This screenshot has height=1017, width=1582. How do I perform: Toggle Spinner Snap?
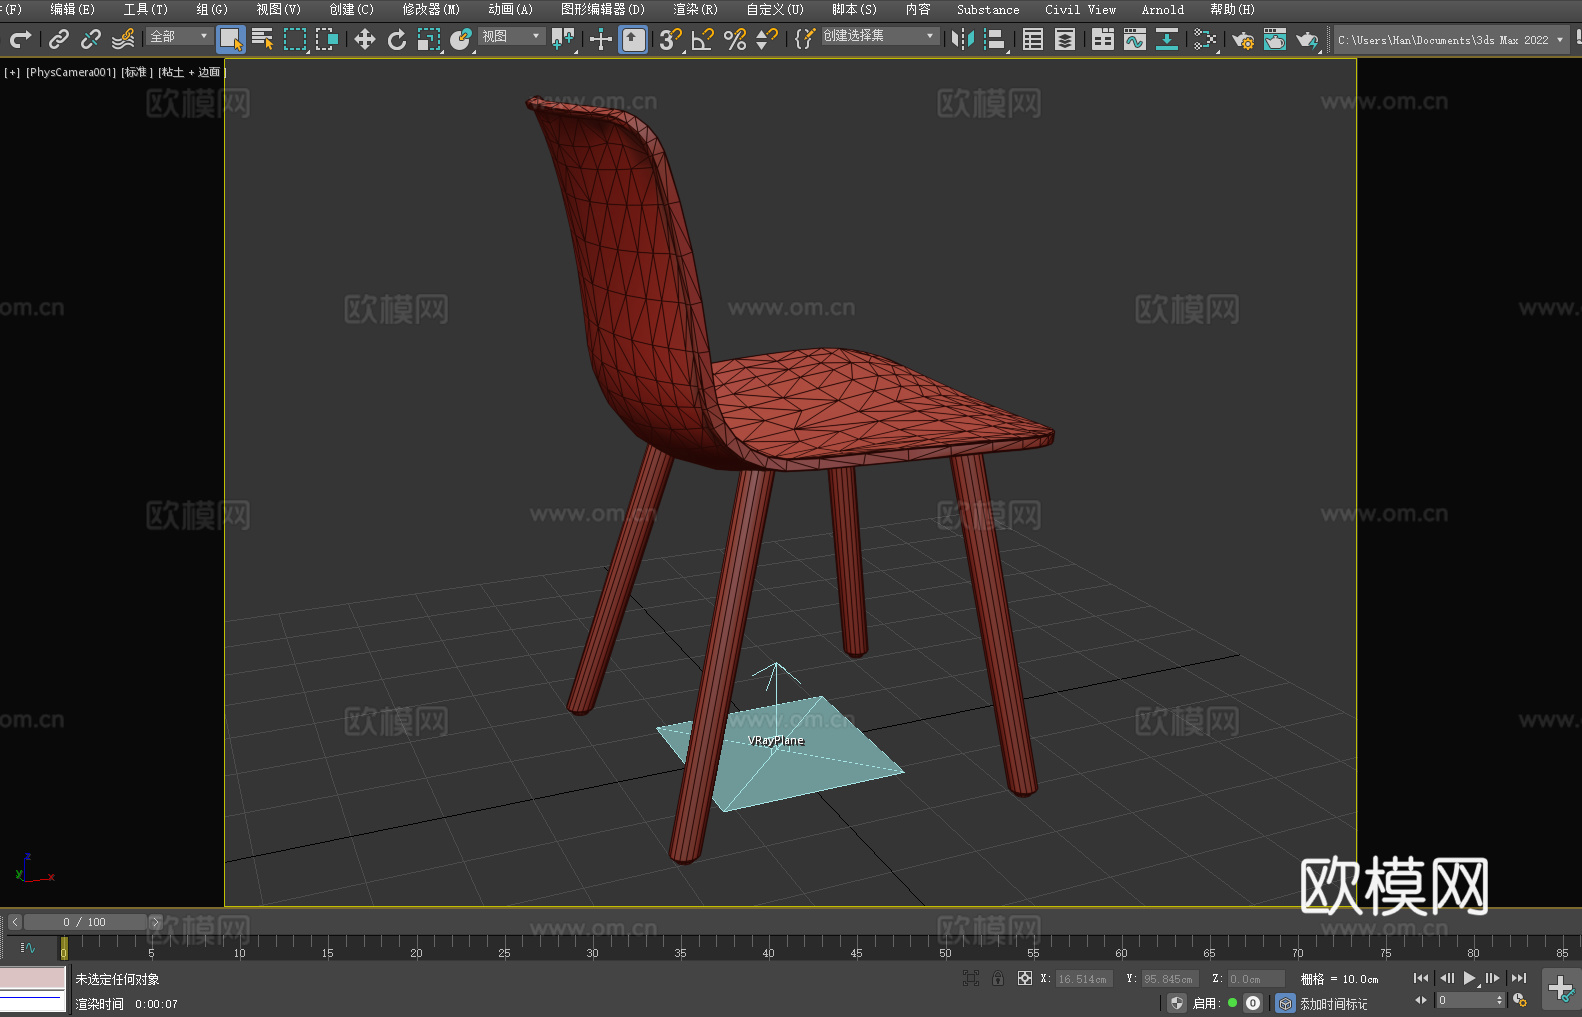pos(767,39)
